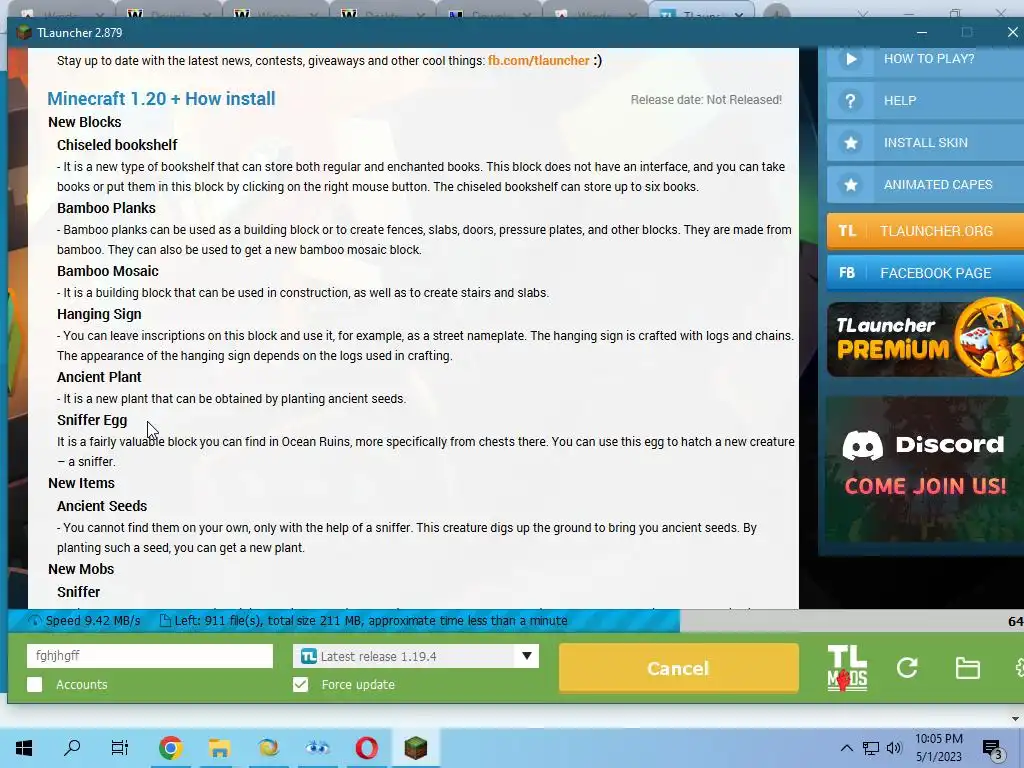1024x768 pixels.
Task: Open the TL Mods icon
Action: [847, 668]
